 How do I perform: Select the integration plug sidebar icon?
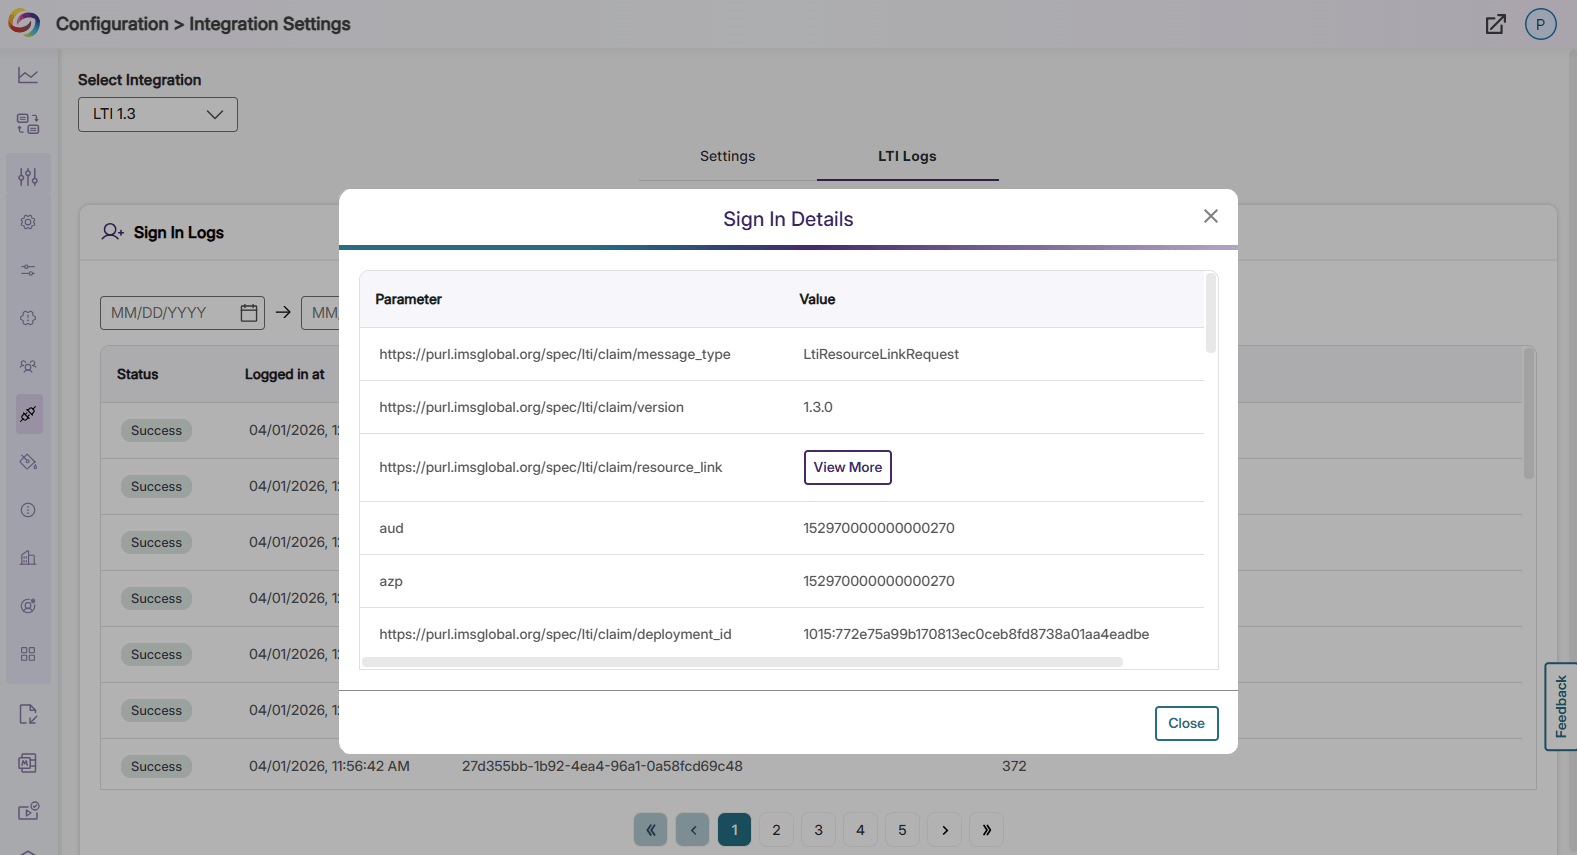[x=29, y=414]
